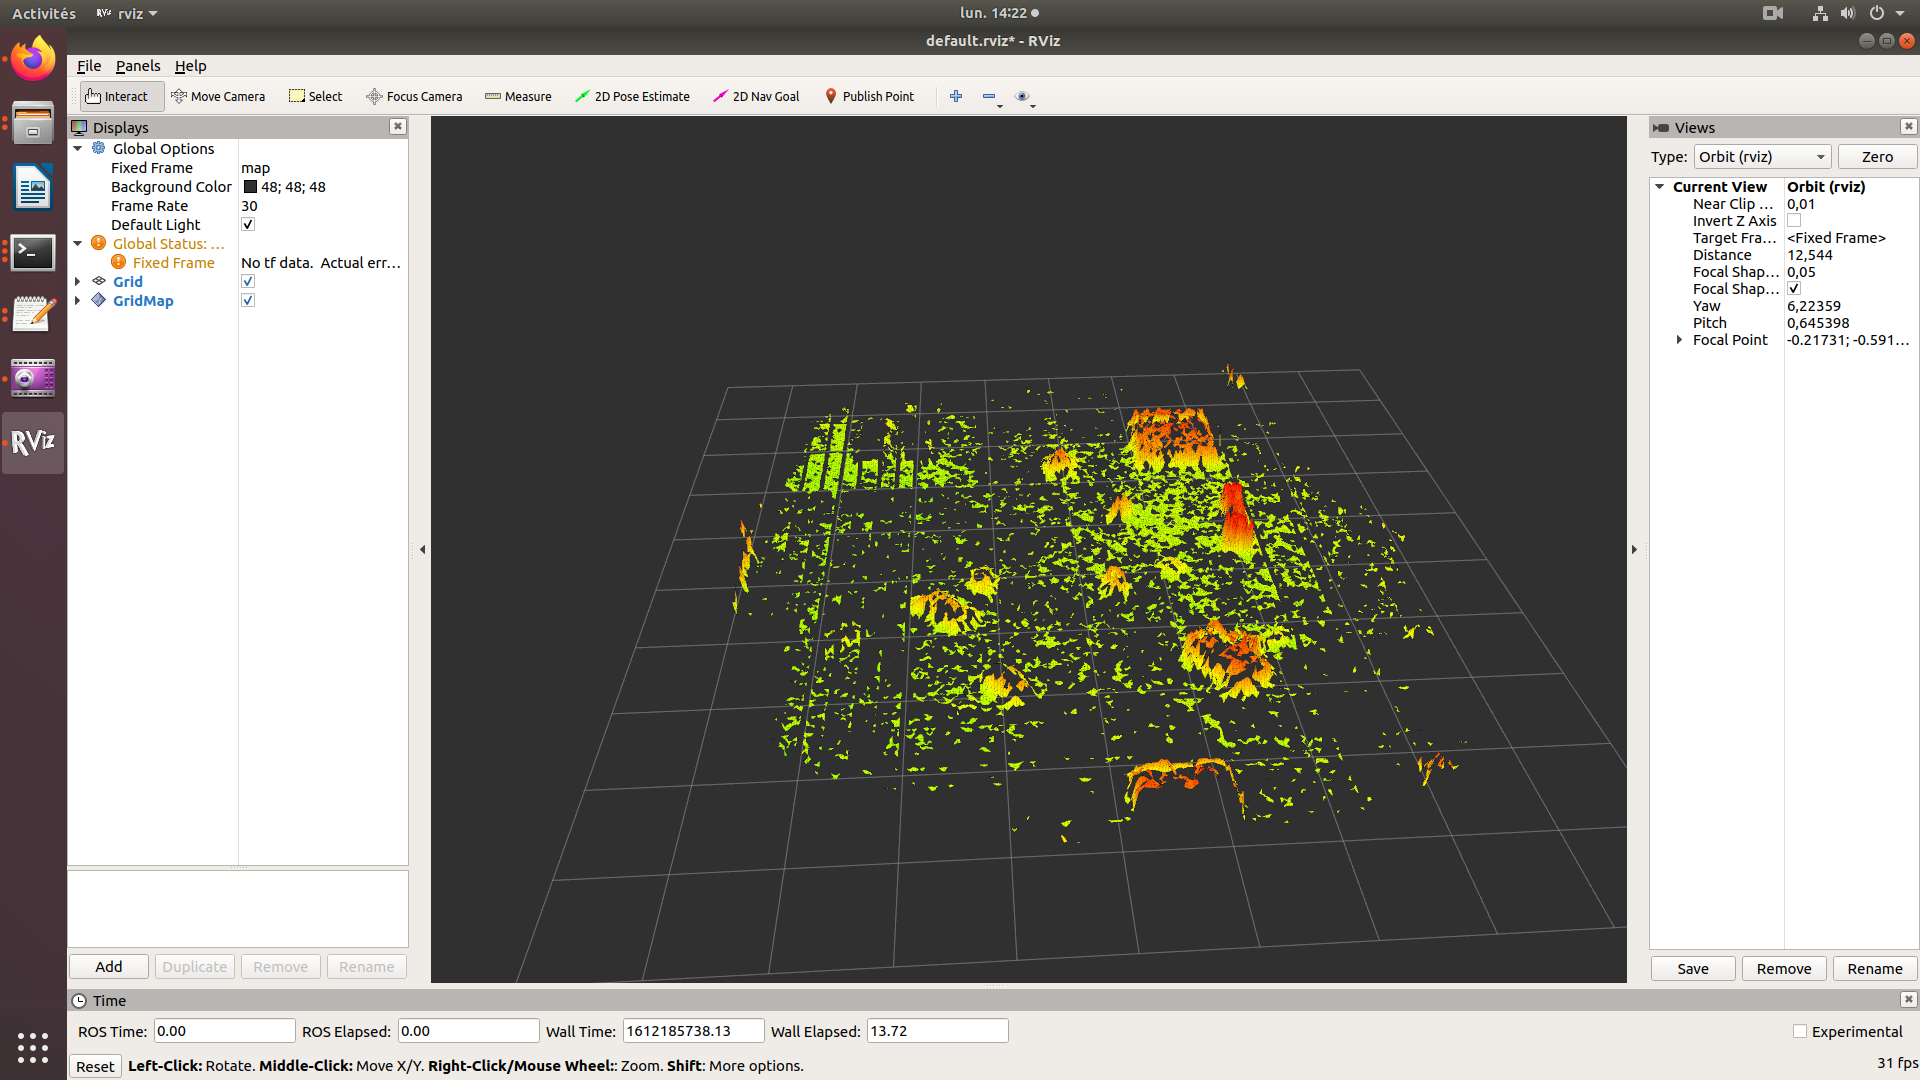Open the Panels menu

[138, 66]
